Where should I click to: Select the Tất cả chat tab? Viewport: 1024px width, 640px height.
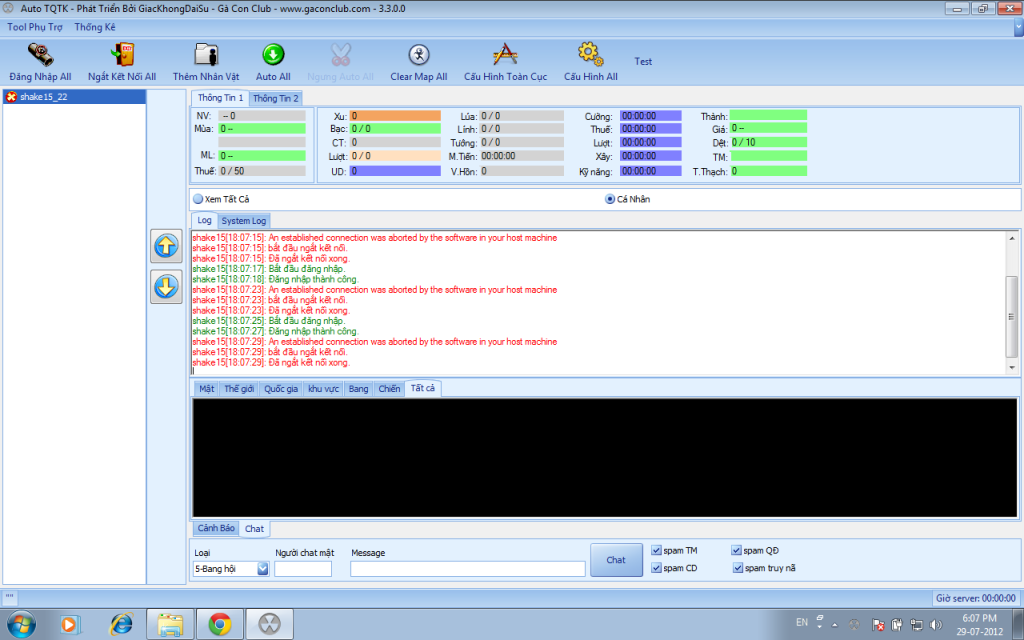pyautogui.click(x=423, y=388)
